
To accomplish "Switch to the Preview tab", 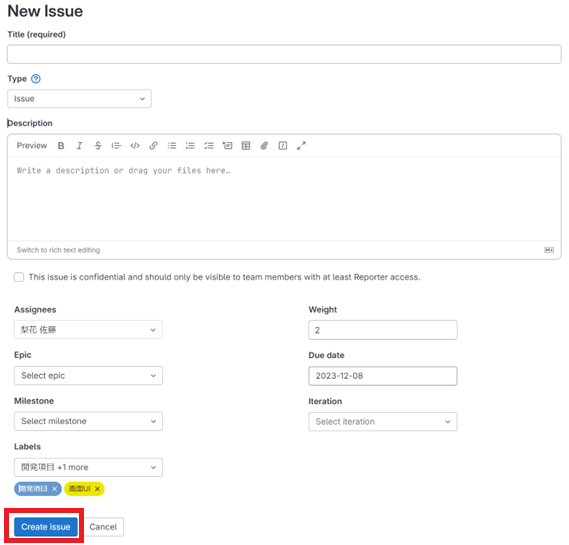I will coord(32,146).
